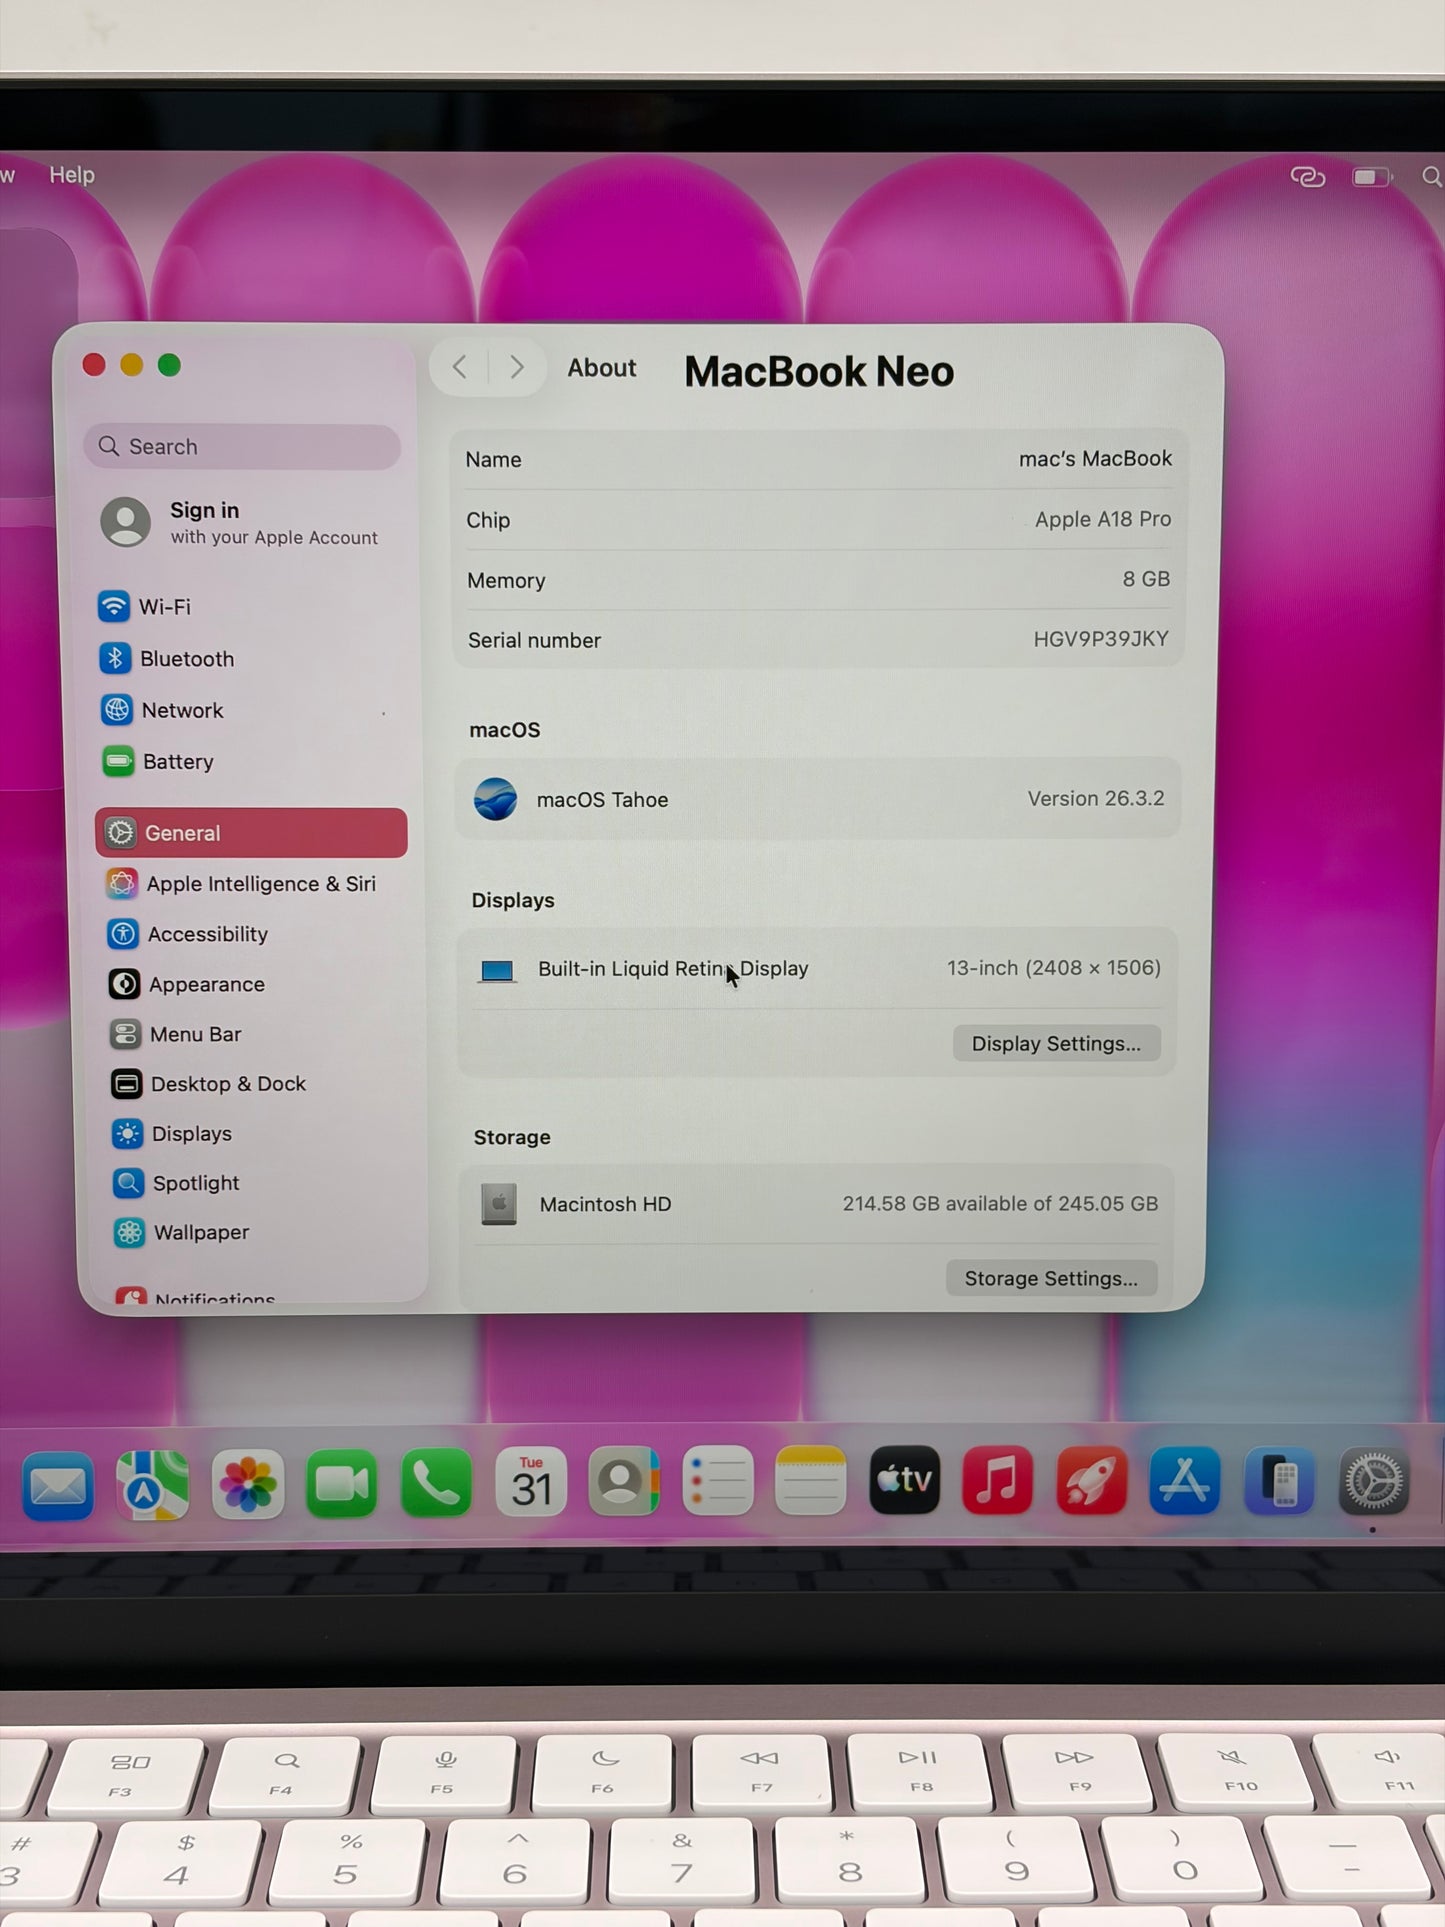Open Music from the Dock
The image size is (1445, 1927).
tap(998, 1480)
